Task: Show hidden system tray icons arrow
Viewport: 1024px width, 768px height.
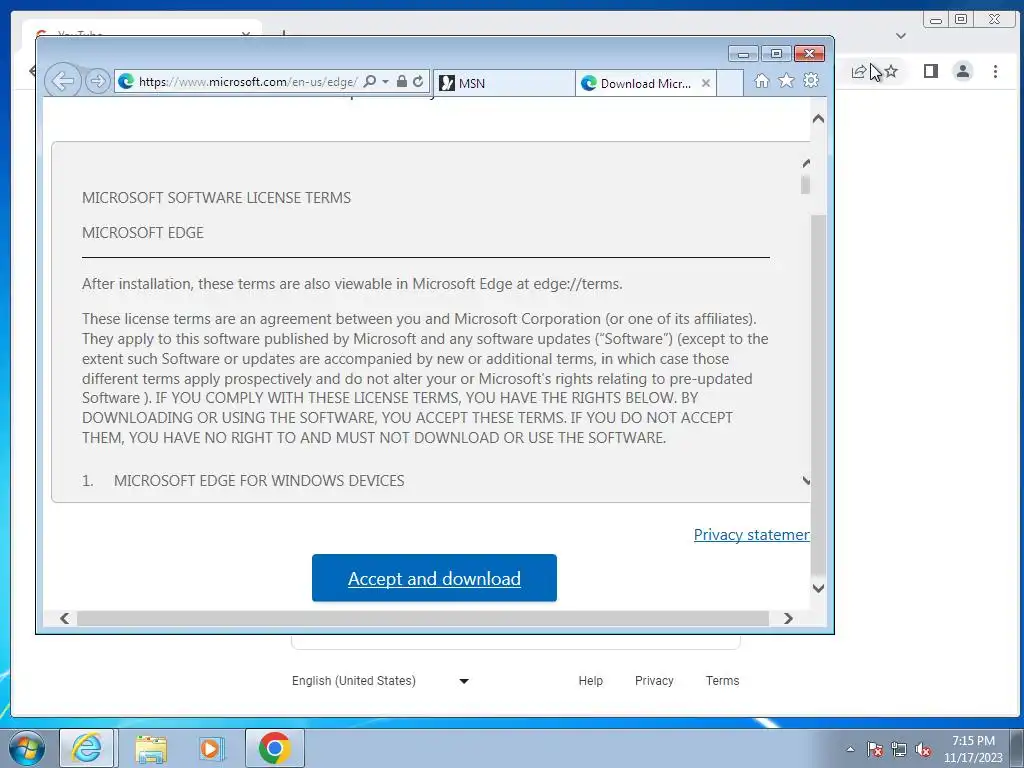Action: (850, 749)
